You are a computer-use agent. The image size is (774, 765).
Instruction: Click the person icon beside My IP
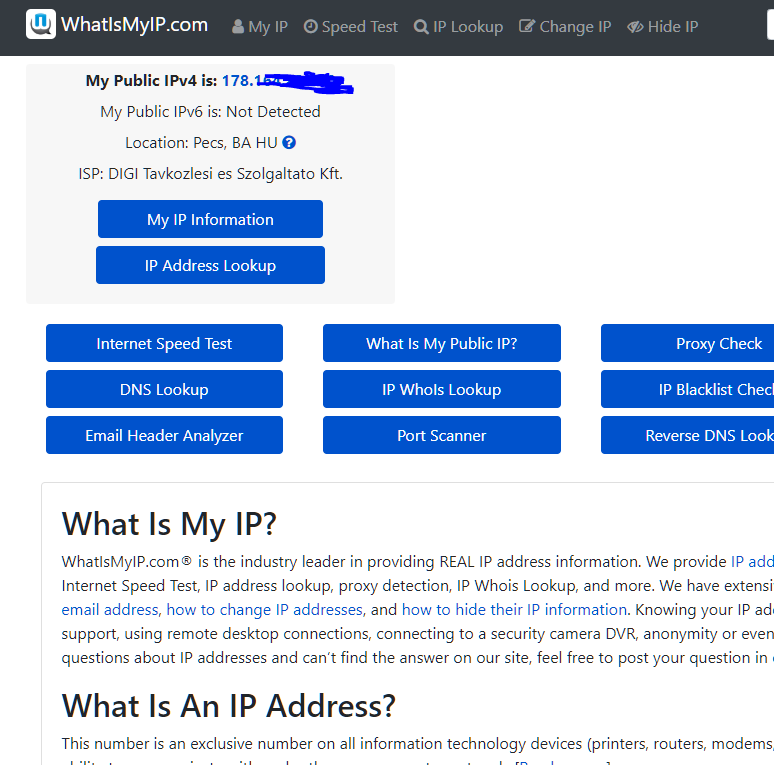point(238,27)
